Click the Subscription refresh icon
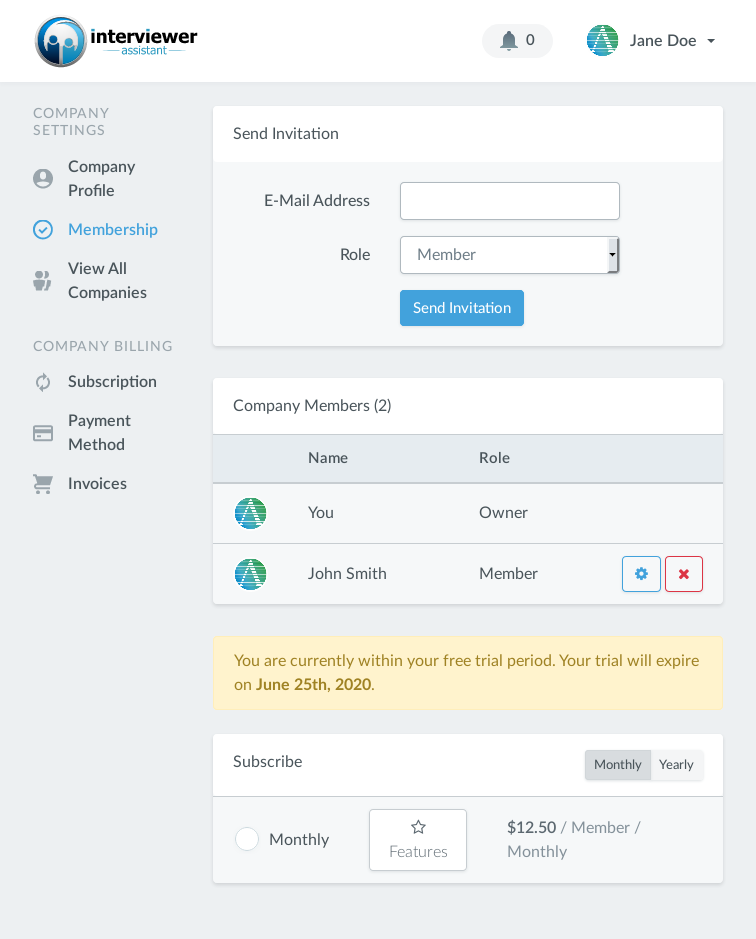Screen dimensions: 756x939 (x=43, y=382)
